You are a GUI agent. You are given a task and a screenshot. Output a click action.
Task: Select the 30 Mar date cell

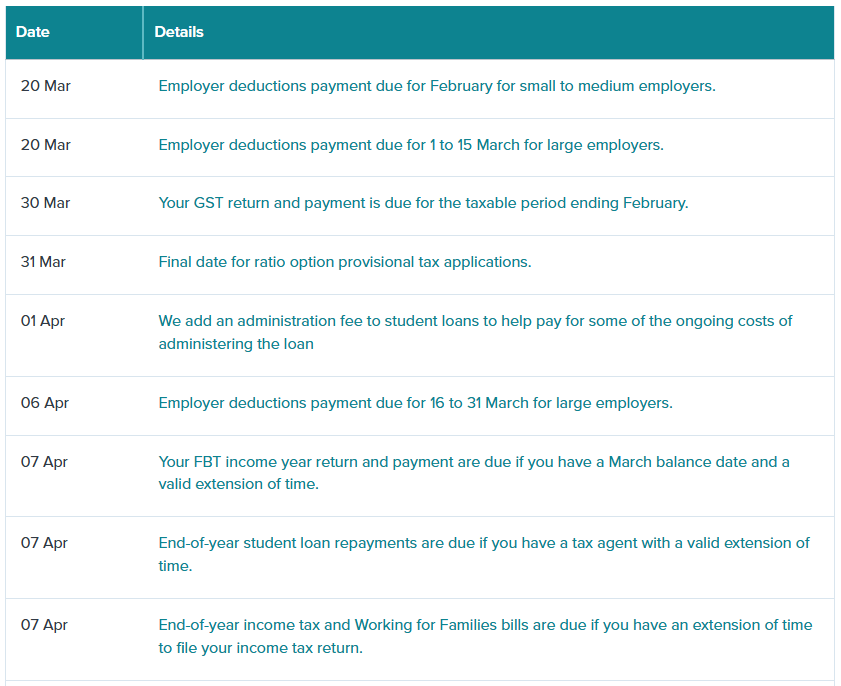coord(46,203)
